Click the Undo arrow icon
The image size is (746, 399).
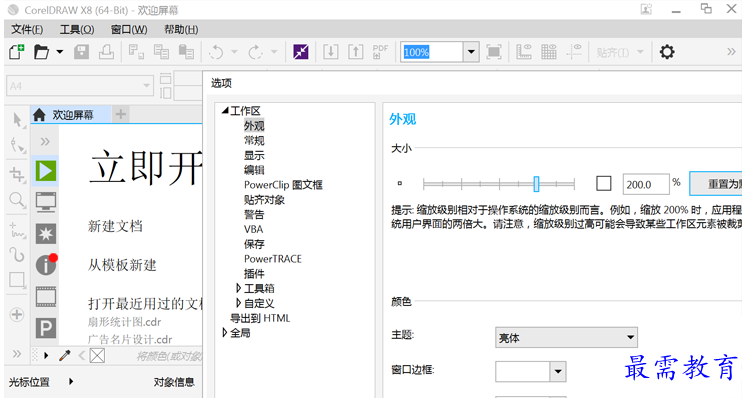coord(216,52)
